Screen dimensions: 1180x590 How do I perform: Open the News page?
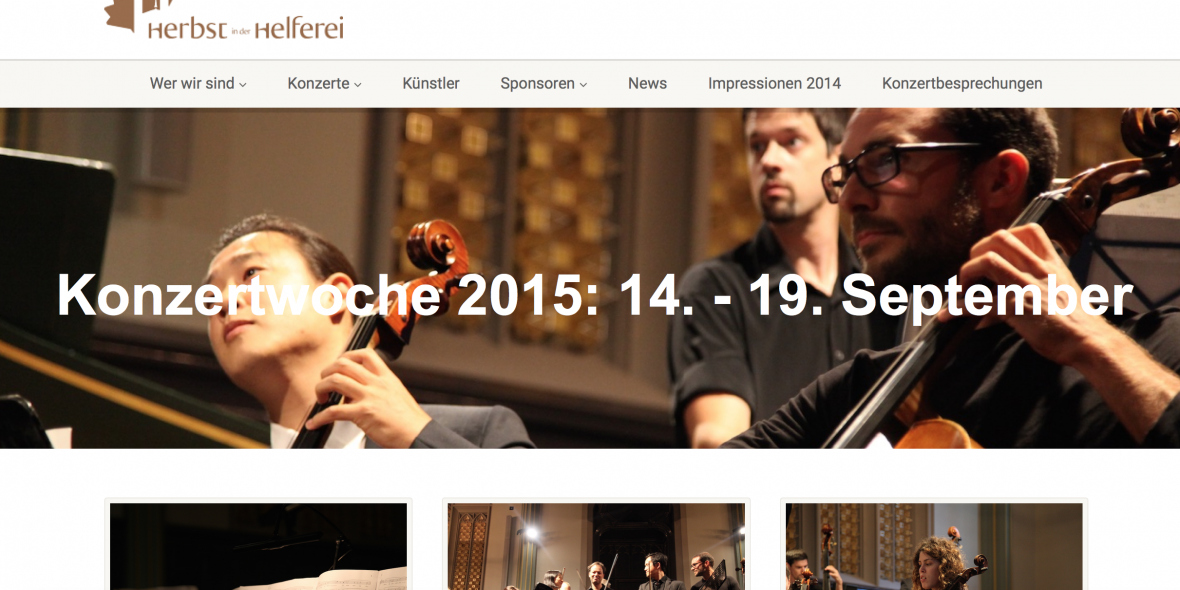pyautogui.click(x=647, y=84)
